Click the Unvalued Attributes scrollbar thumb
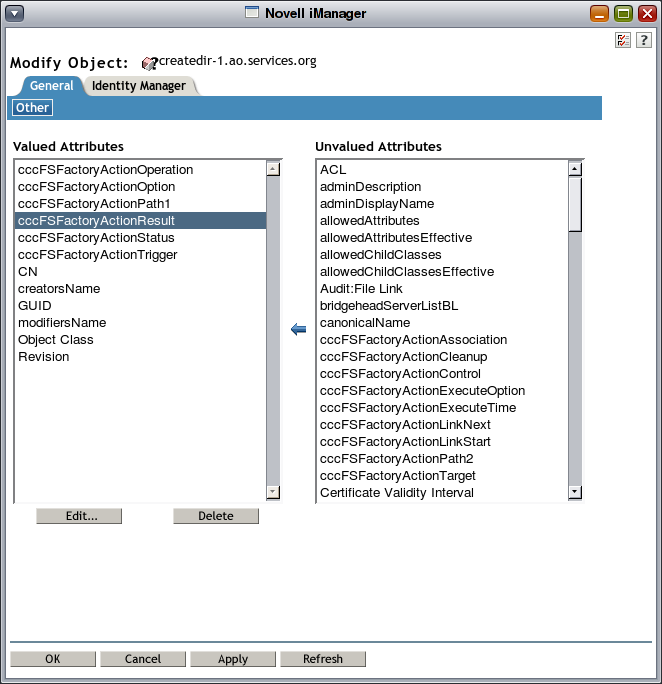The image size is (662, 684). tap(575, 204)
